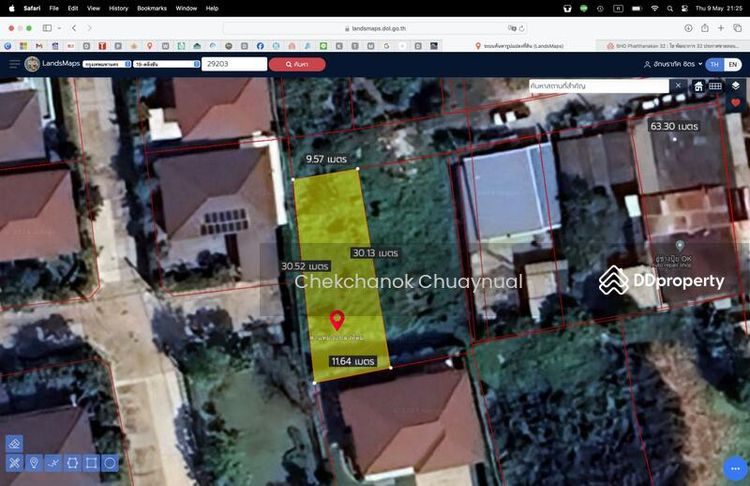Open the province dropdown selector
The height and width of the screenshot is (486, 750).
(108, 64)
